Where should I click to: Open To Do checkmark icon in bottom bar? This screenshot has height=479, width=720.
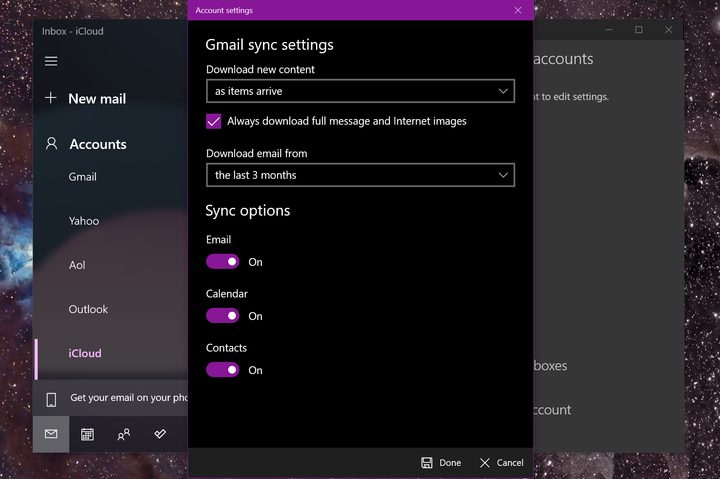(160, 434)
